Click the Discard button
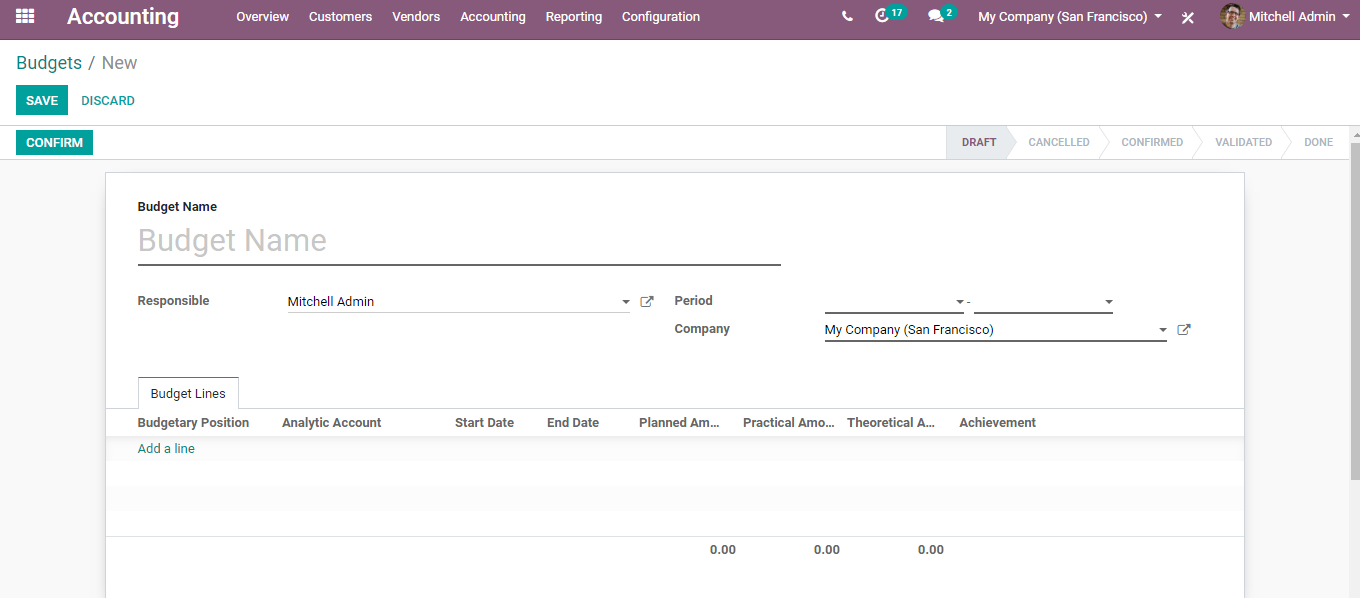Viewport: 1360px width, 598px height. [x=108, y=101]
